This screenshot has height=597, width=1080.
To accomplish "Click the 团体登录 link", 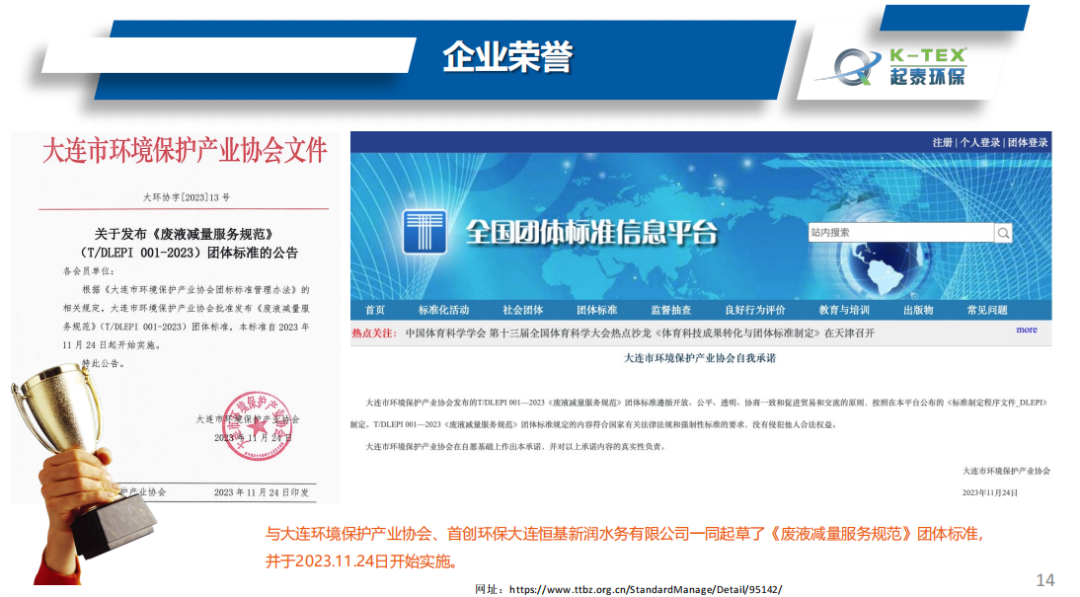I will 1027,142.
